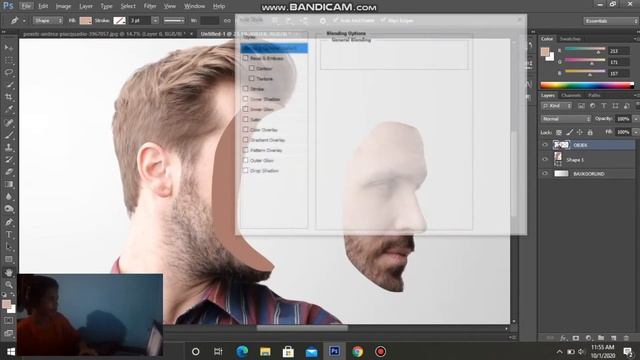Click the link width and height icon
The height and width of the screenshot is (360, 640).
coord(227,20)
